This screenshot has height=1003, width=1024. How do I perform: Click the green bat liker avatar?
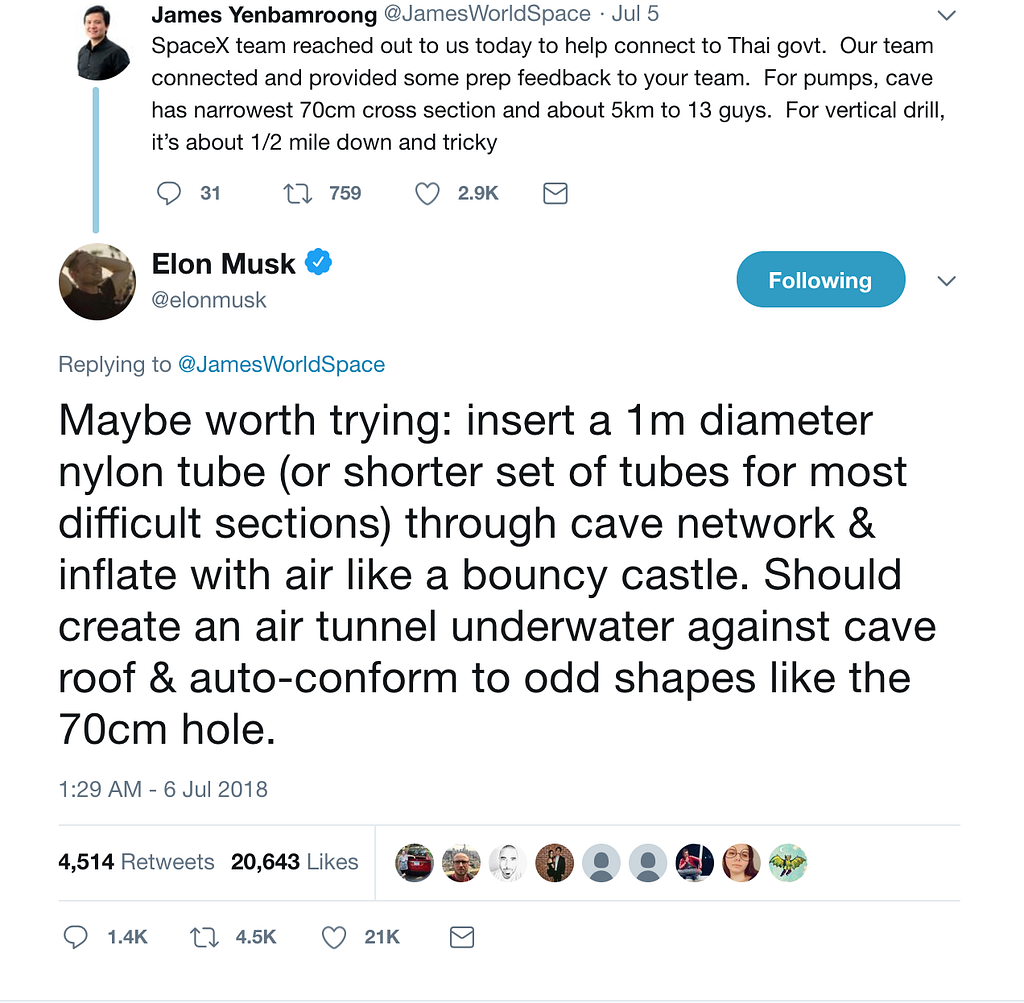click(x=787, y=862)
